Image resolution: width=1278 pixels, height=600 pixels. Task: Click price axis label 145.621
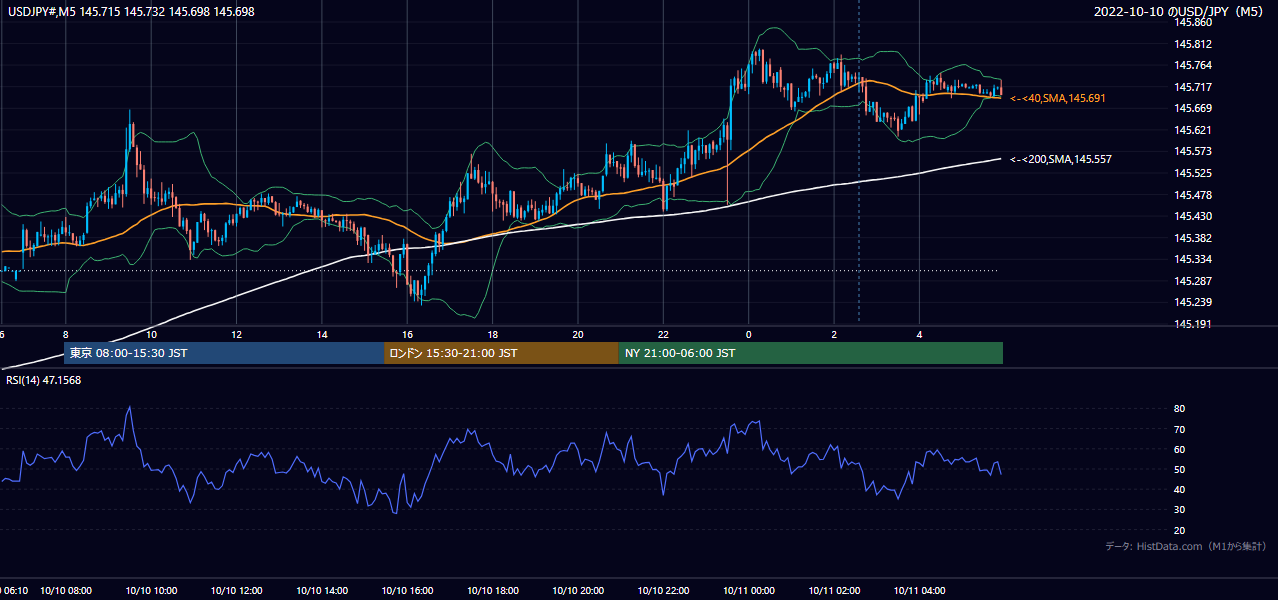click(1192, 130)
